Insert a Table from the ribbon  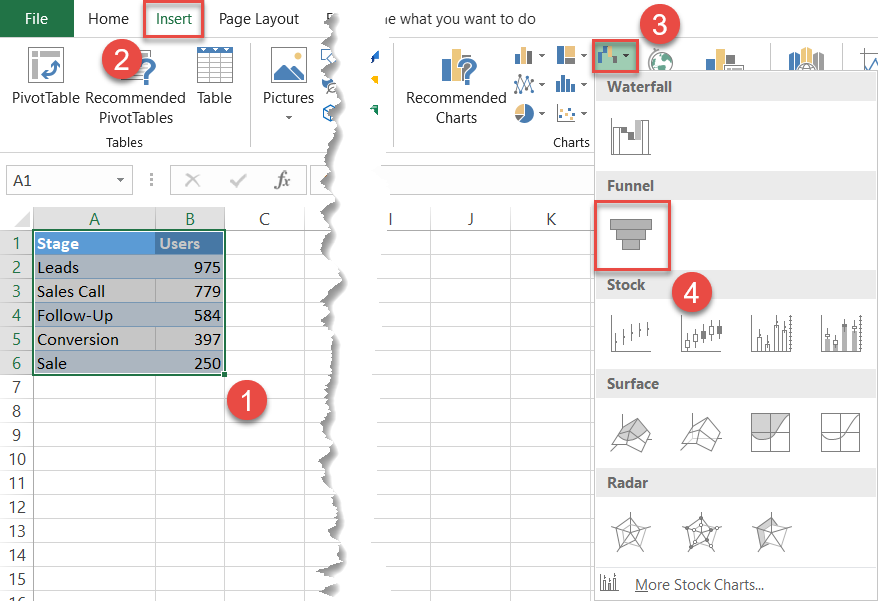coord(214,76)
